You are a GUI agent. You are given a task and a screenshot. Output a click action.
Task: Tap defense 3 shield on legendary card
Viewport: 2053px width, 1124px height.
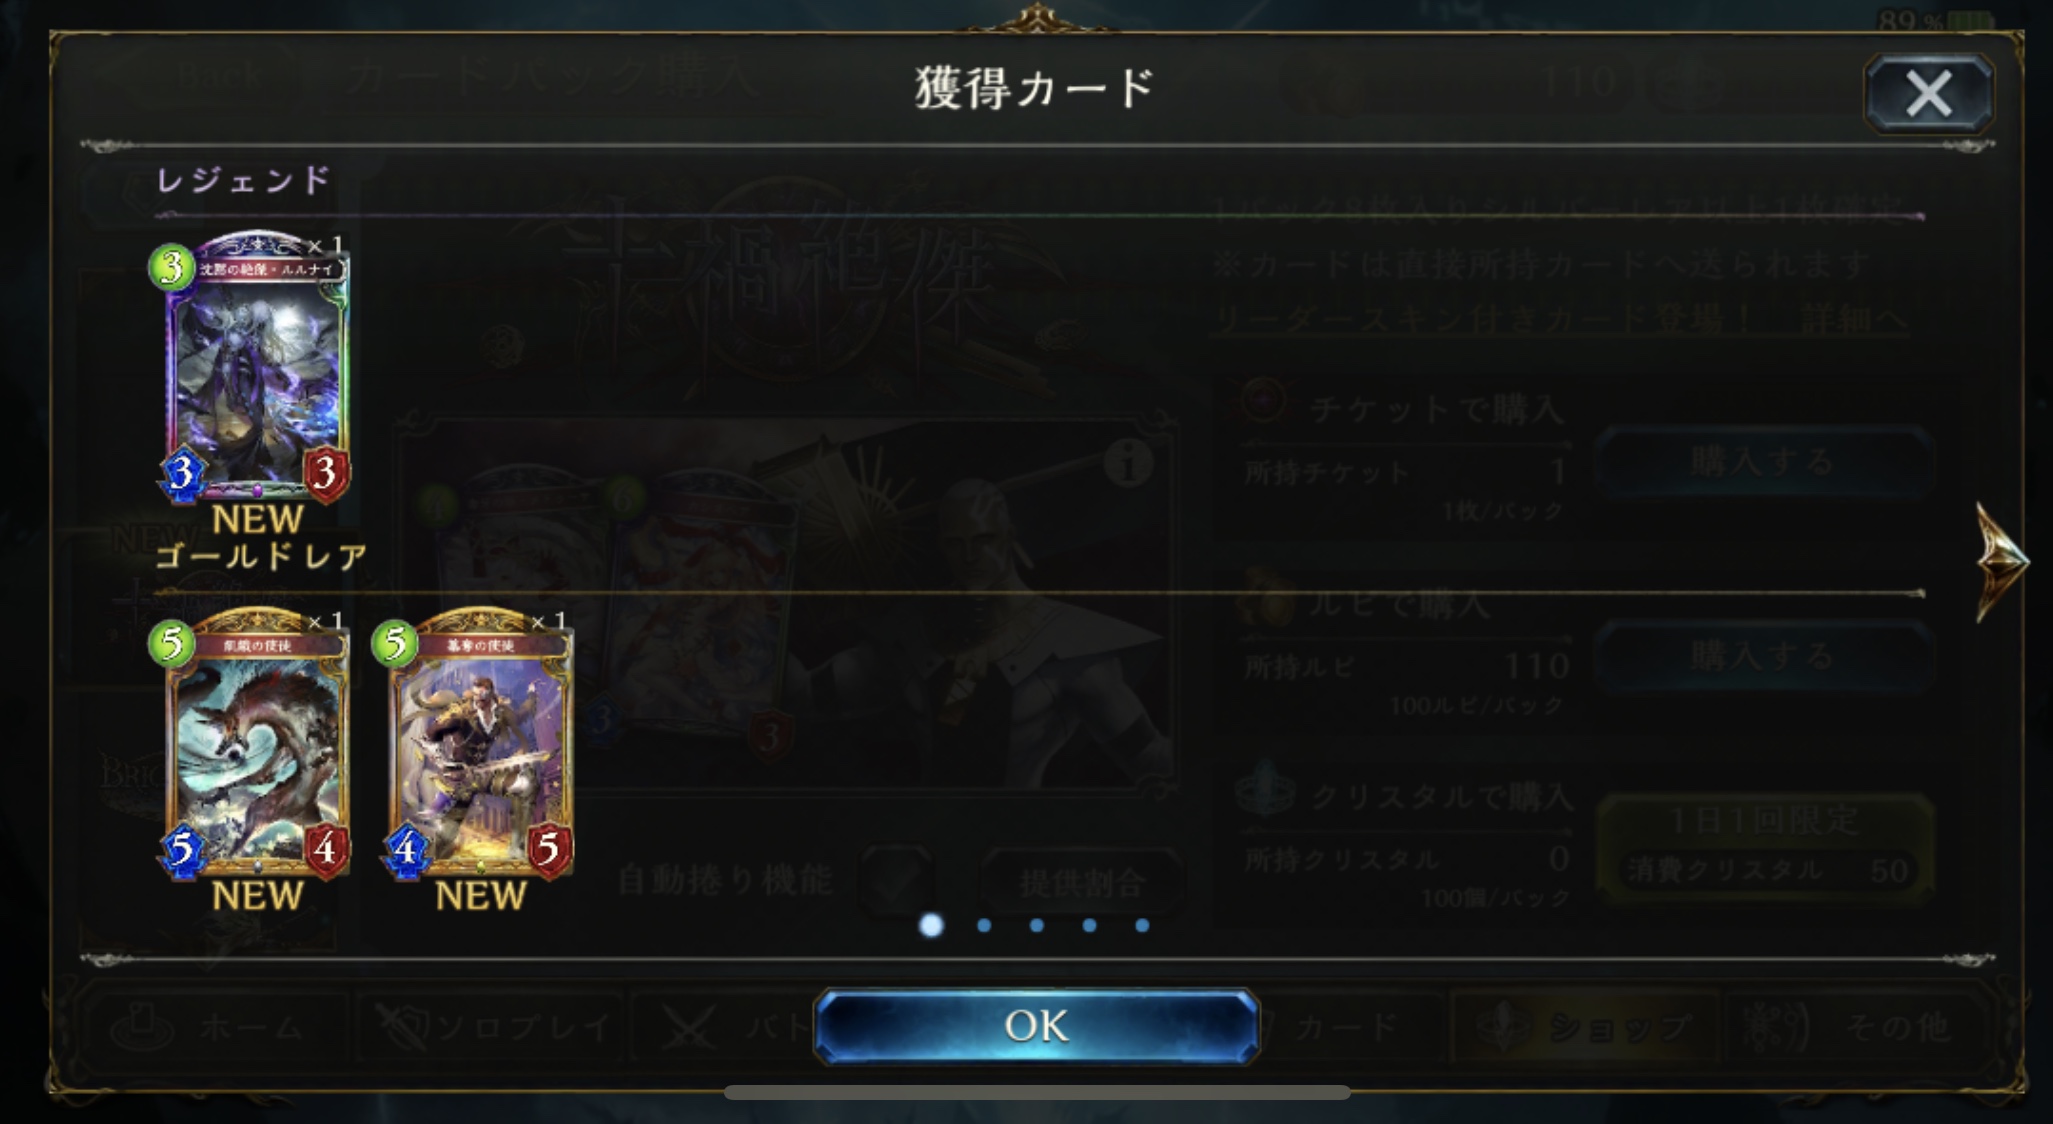point(326,472)
